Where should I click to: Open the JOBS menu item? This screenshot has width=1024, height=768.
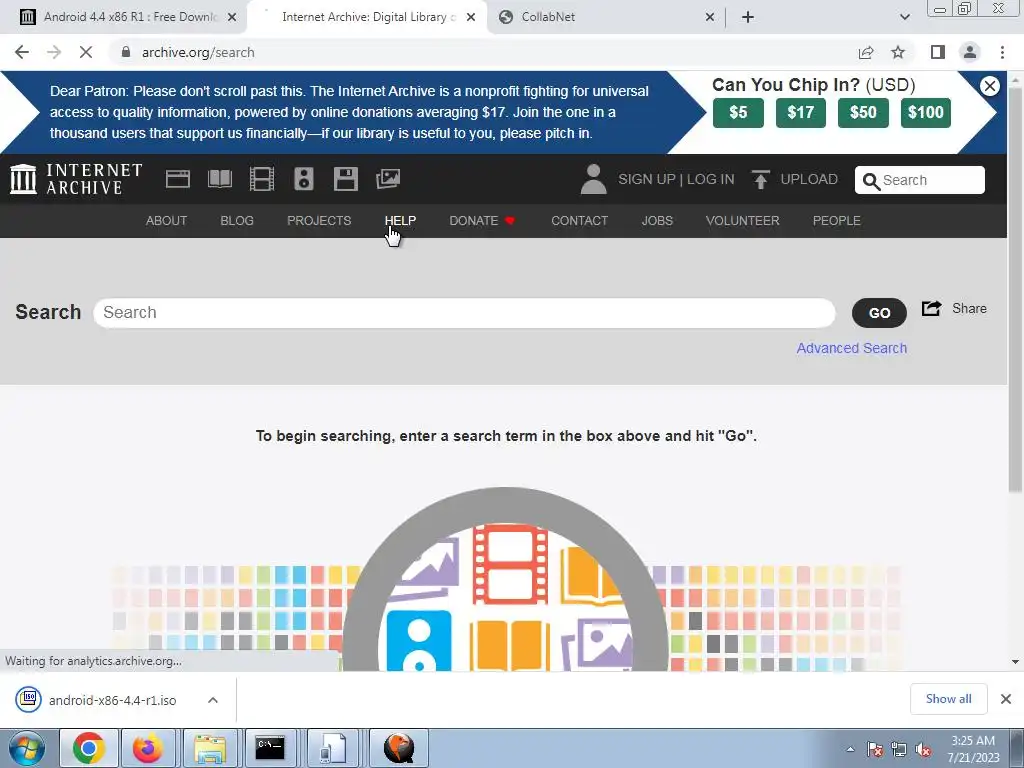[x=657, y=221]
